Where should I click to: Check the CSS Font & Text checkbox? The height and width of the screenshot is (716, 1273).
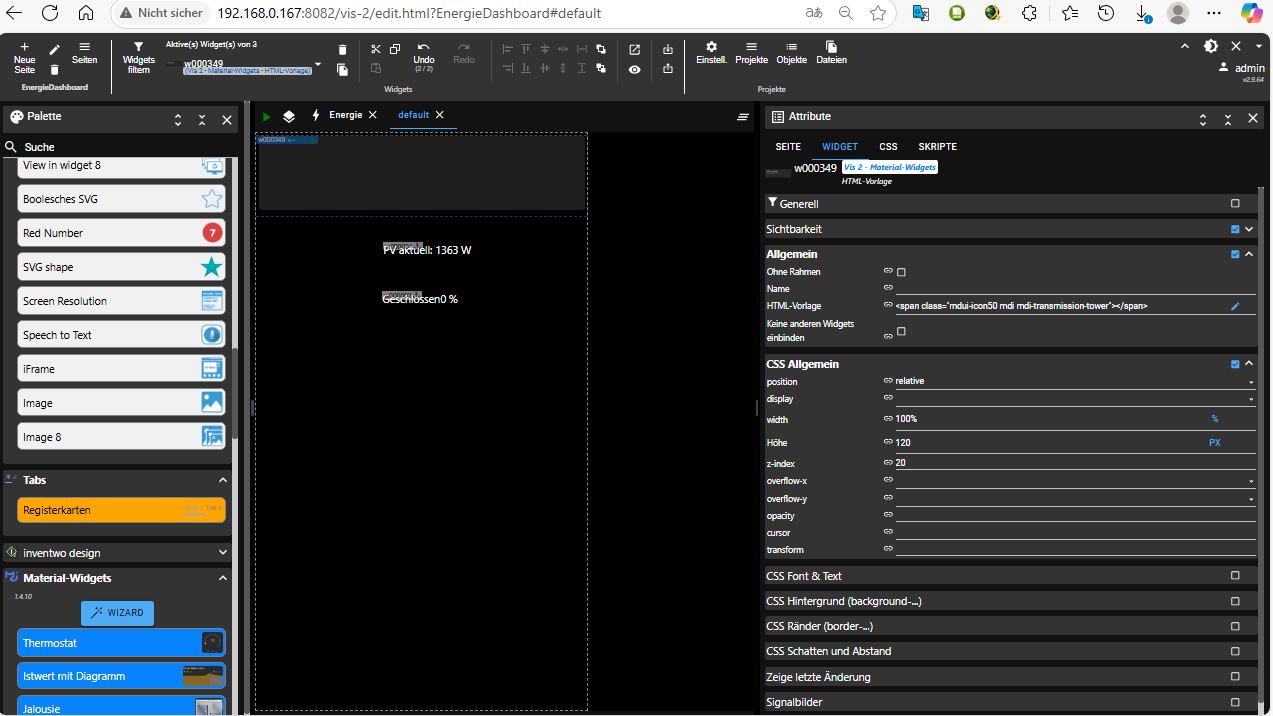click(x=1235, y=576)
